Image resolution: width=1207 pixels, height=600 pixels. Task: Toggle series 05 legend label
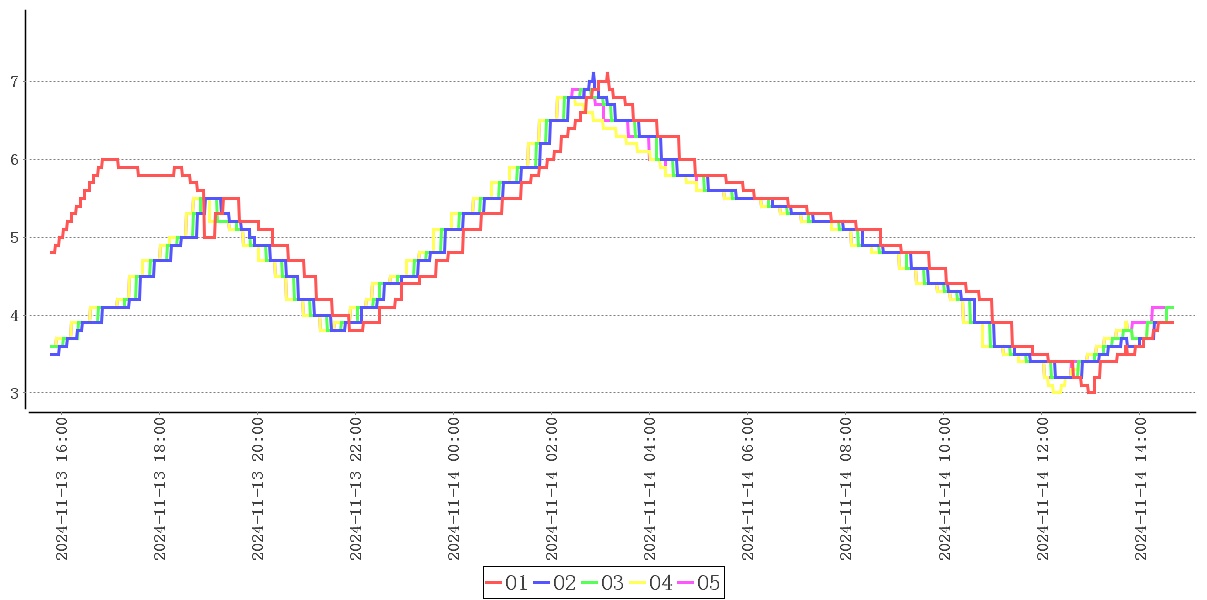(709, 583)
